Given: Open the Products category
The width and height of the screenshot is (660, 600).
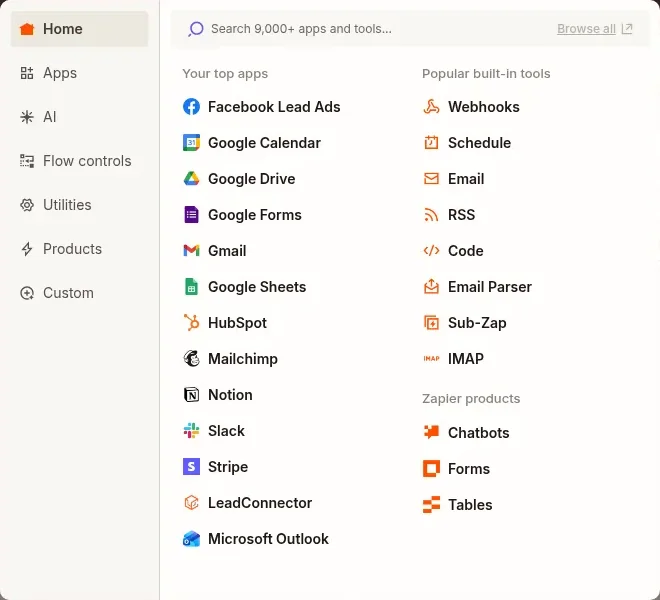Looking at the screenshot, I should click(80, 249).
